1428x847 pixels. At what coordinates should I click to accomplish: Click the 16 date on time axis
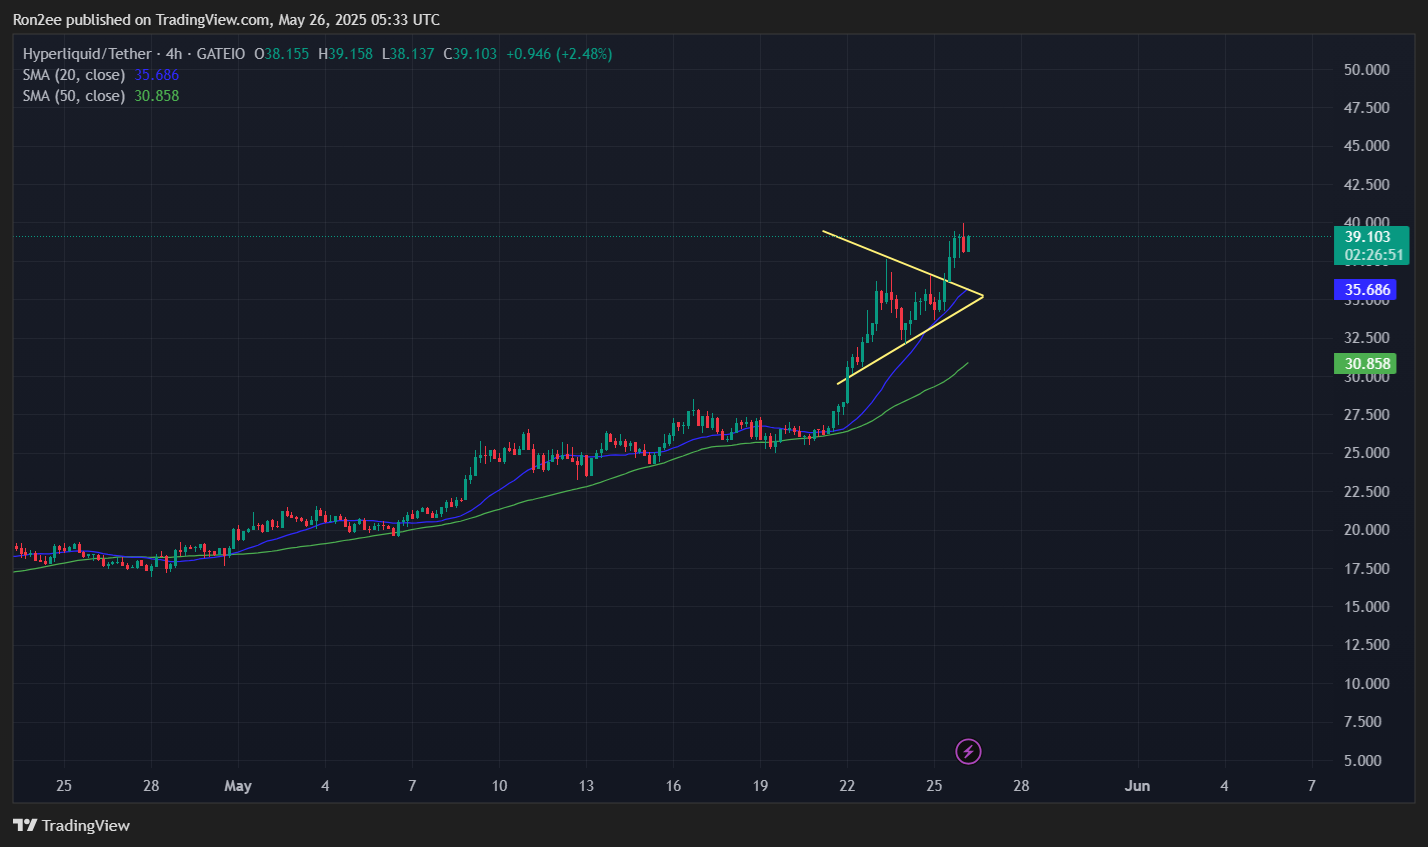673,786
